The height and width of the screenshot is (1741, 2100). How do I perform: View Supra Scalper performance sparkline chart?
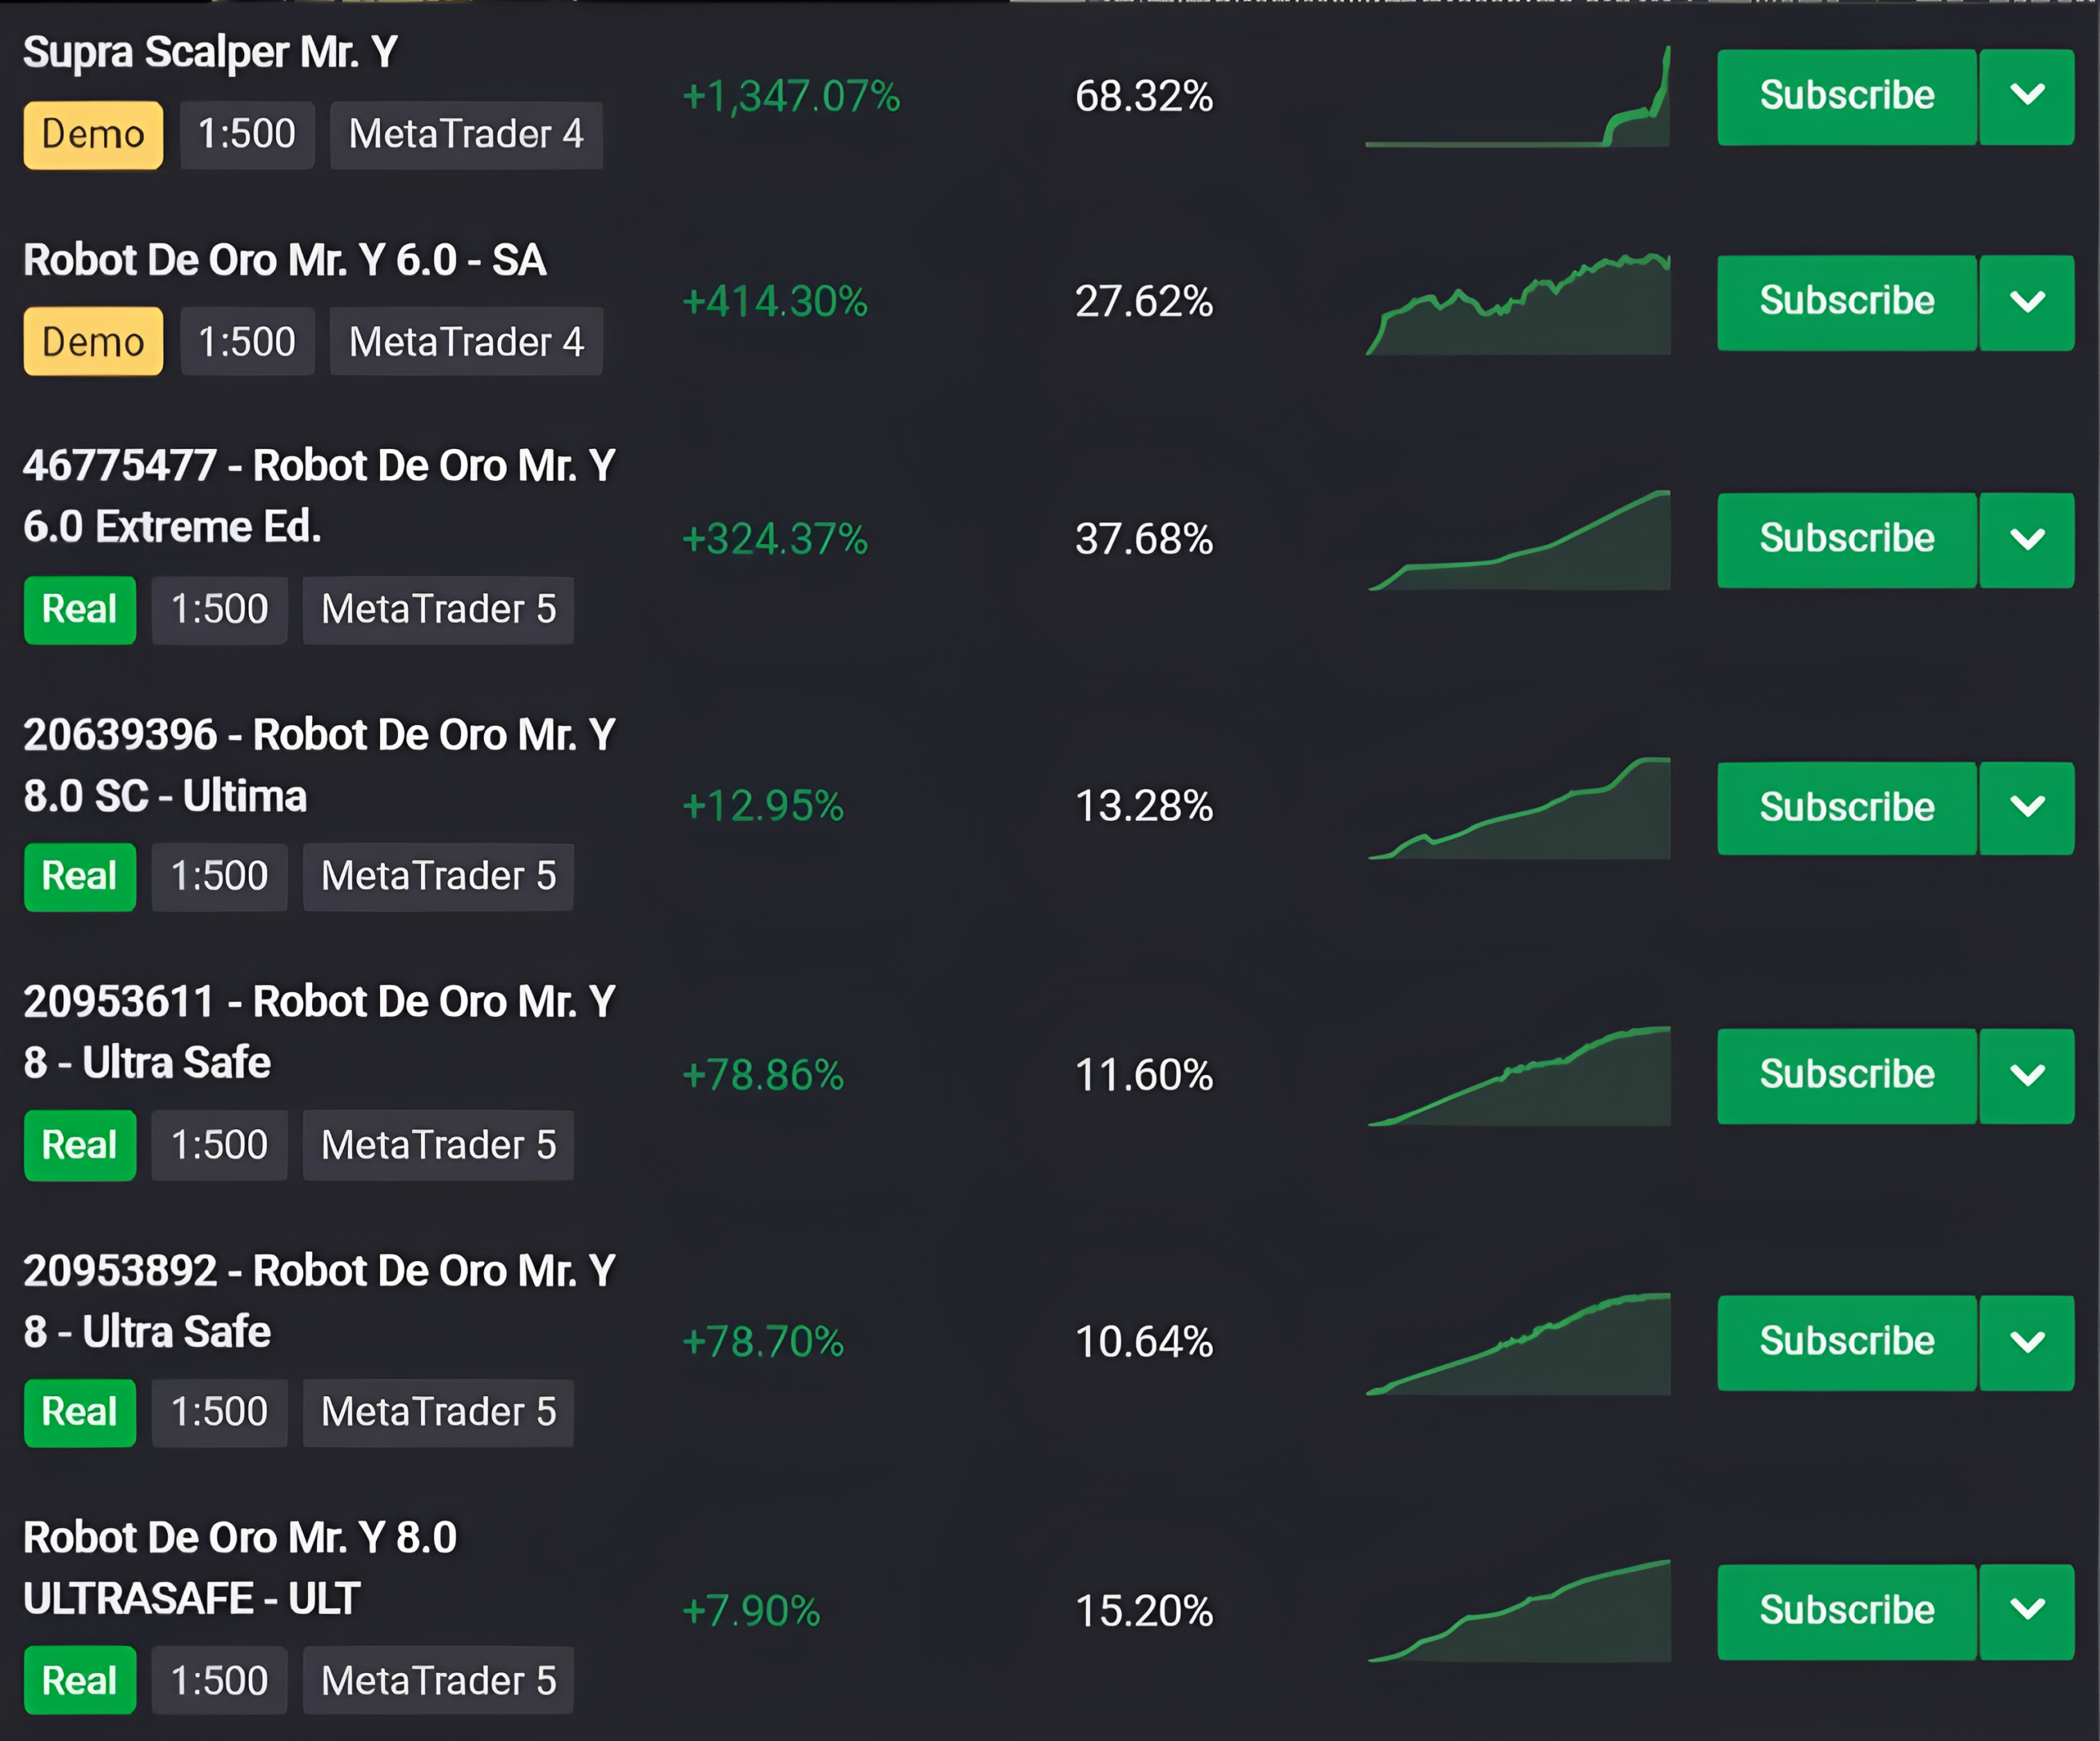[1518, 96]
